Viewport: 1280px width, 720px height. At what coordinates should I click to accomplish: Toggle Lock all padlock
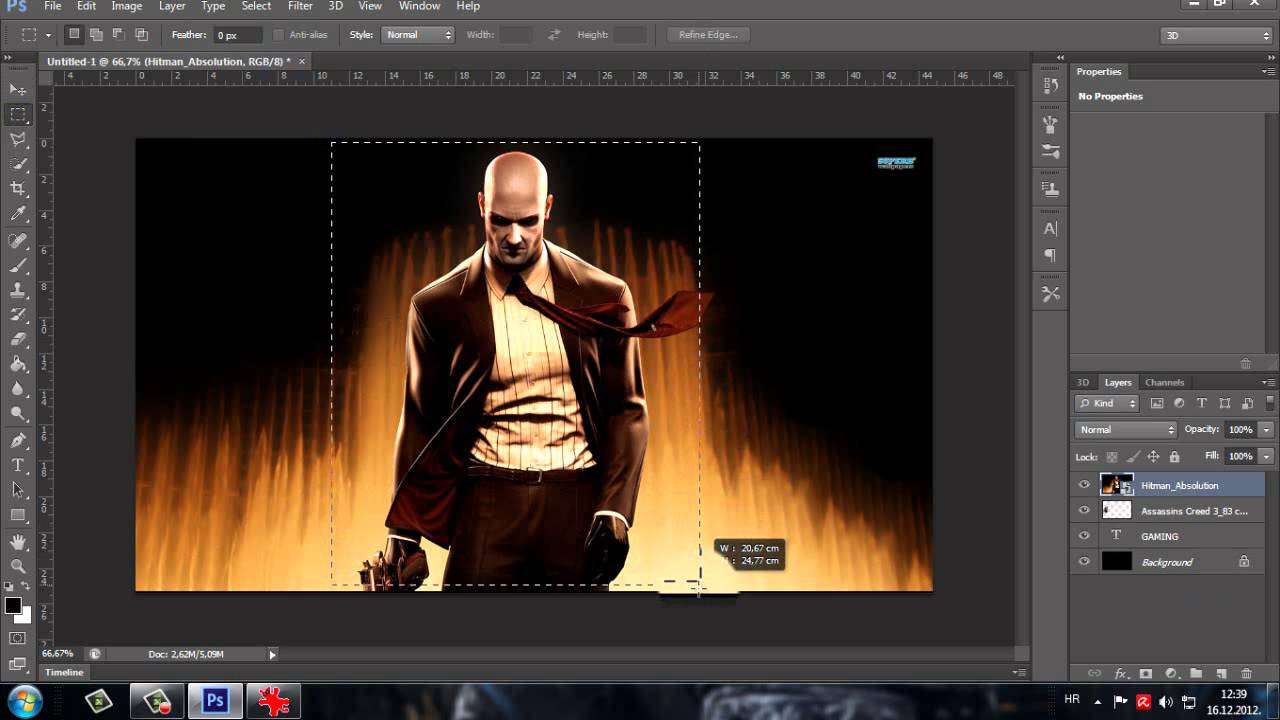(x=1174, y=456)
